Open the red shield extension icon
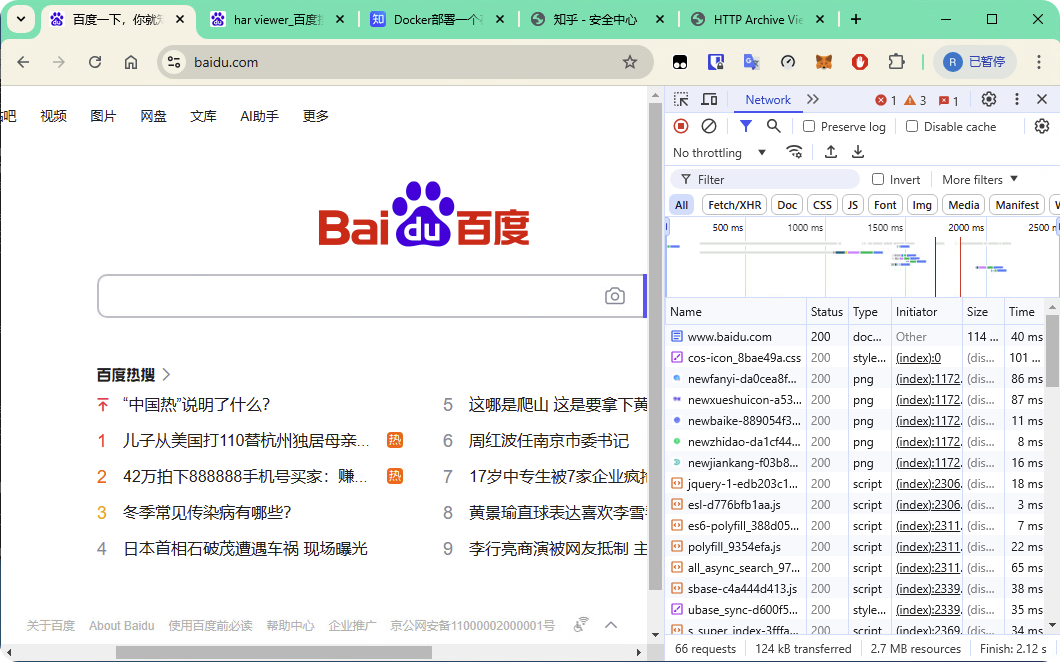 point(860,62)
